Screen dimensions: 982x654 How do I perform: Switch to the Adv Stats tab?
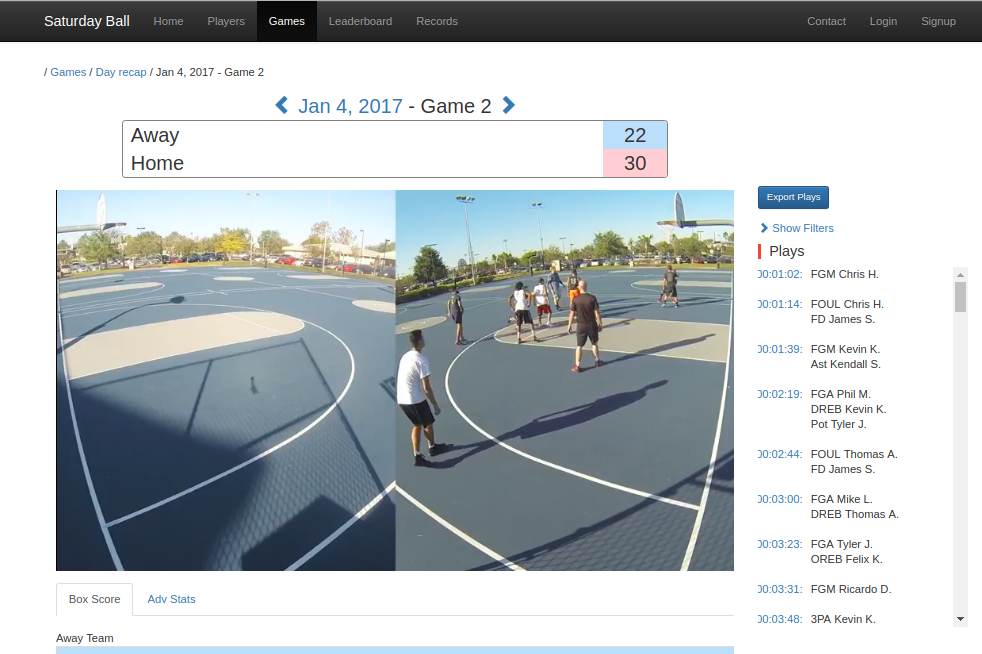(171, 599)
